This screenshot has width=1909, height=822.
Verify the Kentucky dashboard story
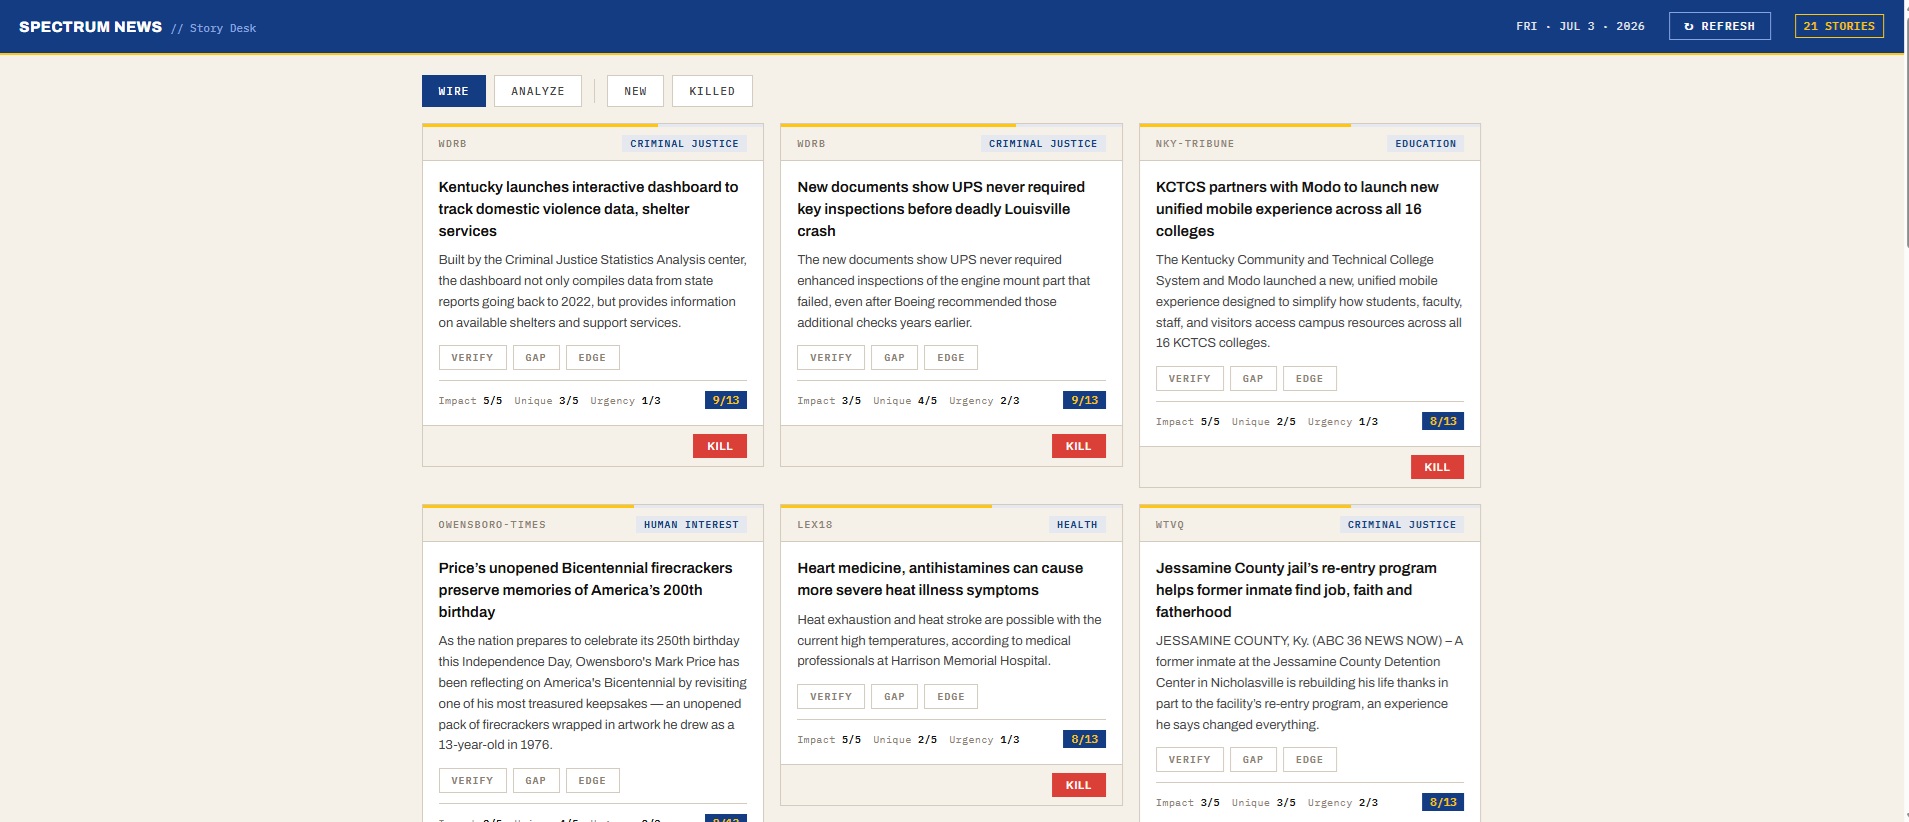coord(472,358)
